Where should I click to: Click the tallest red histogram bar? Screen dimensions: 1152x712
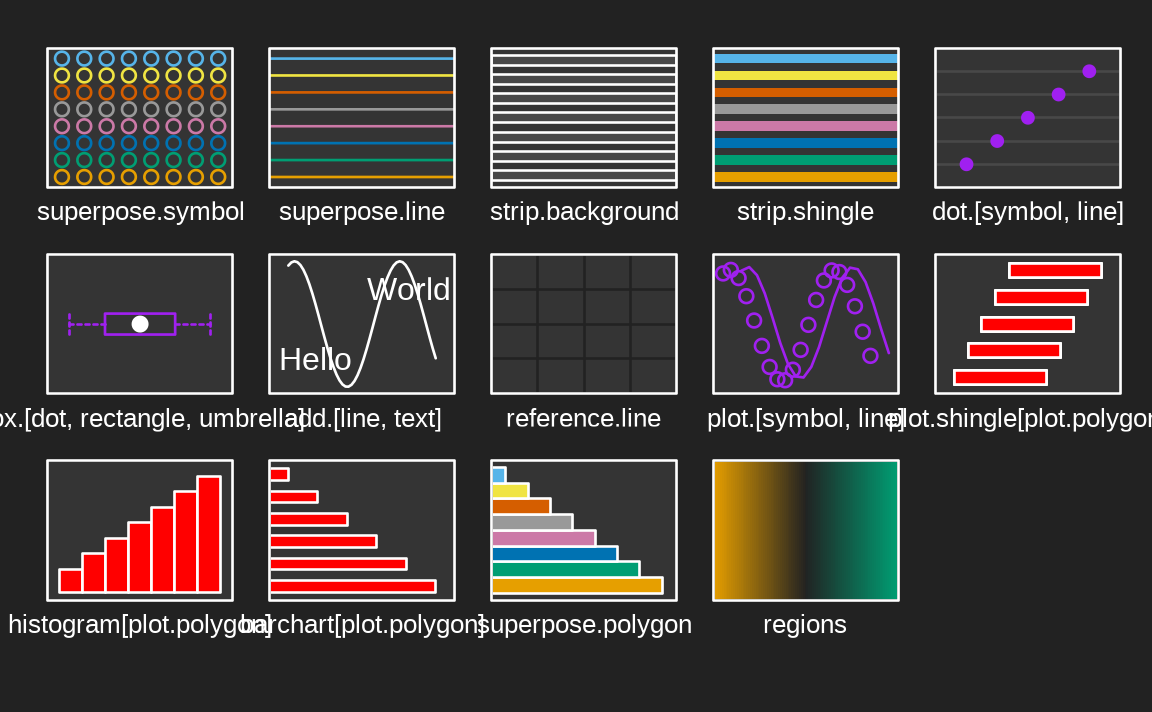(x=209, y=535)
